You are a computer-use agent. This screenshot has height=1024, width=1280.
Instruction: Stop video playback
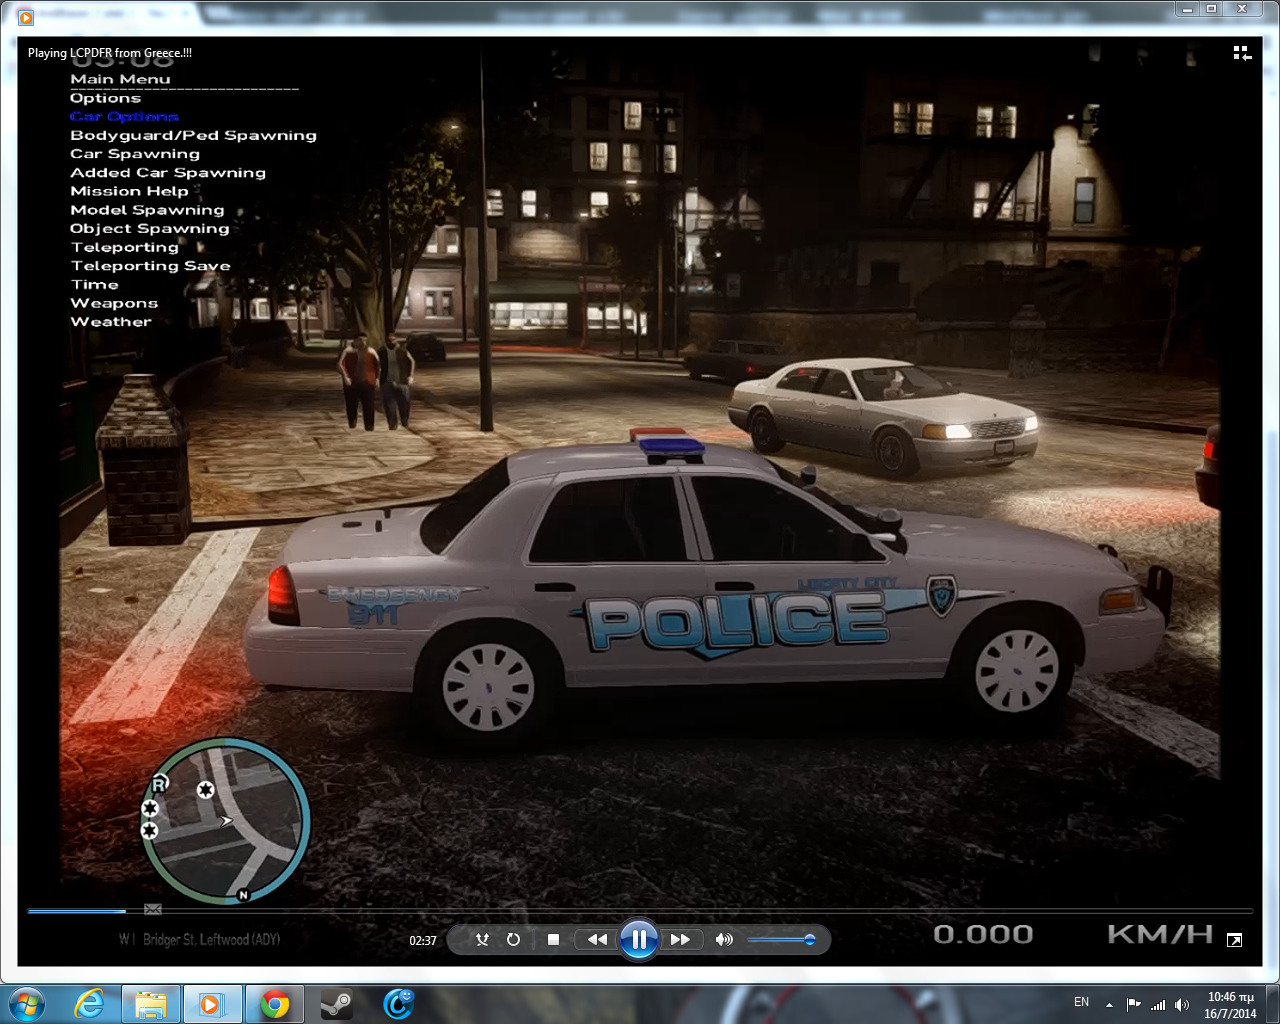[553, 939]
